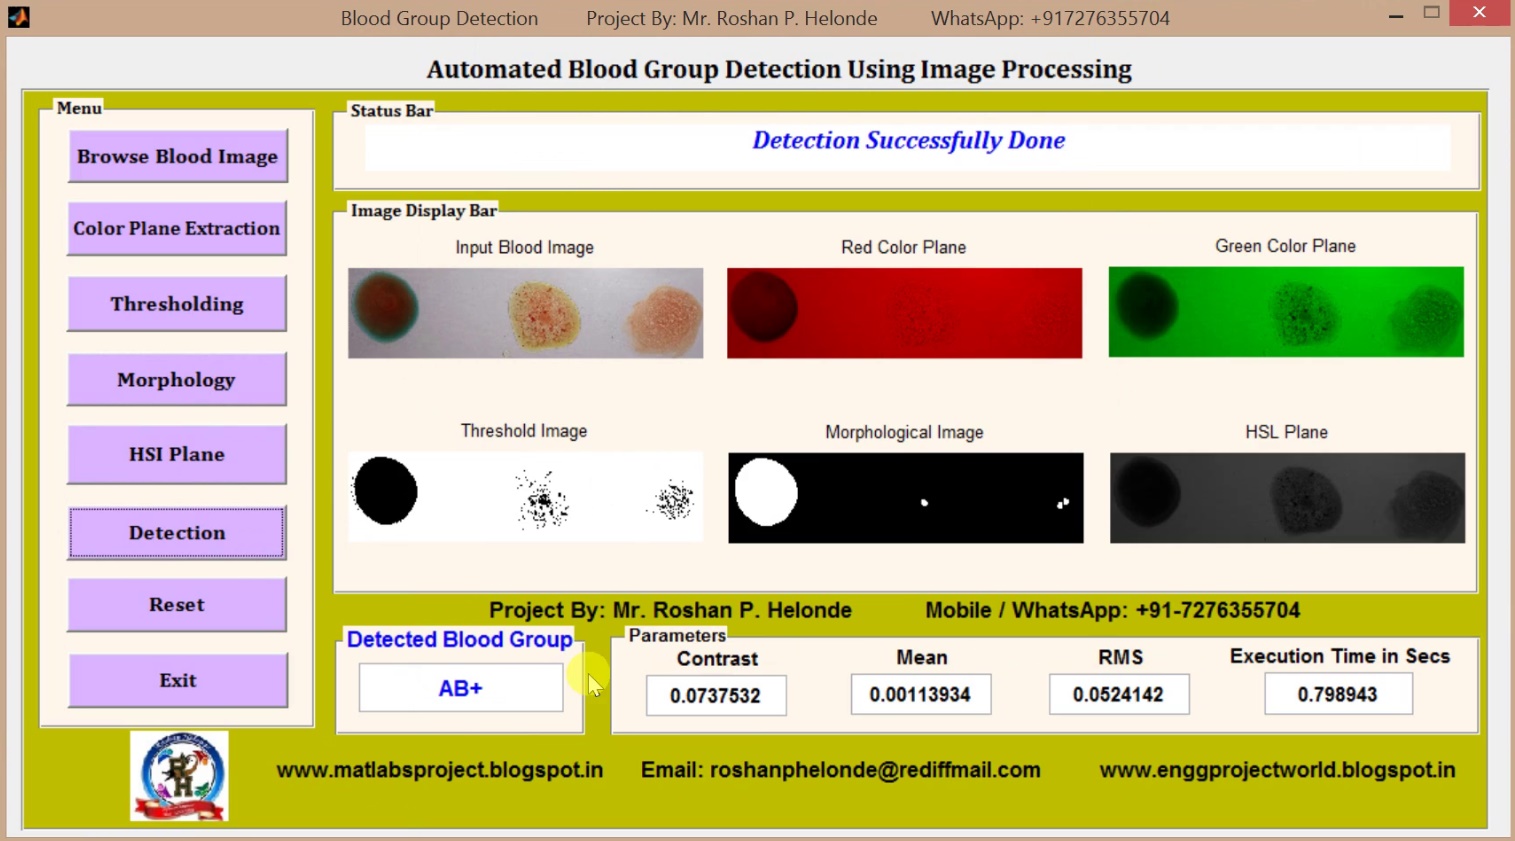Start blood group Detection

click(177, 532)
